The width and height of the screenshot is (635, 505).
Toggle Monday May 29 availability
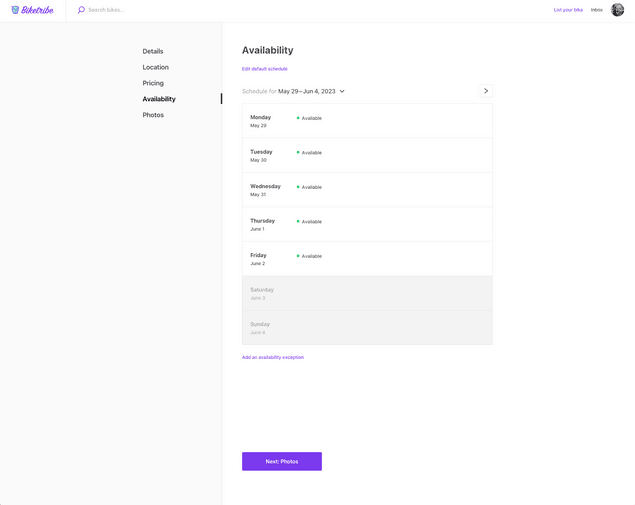310,118
